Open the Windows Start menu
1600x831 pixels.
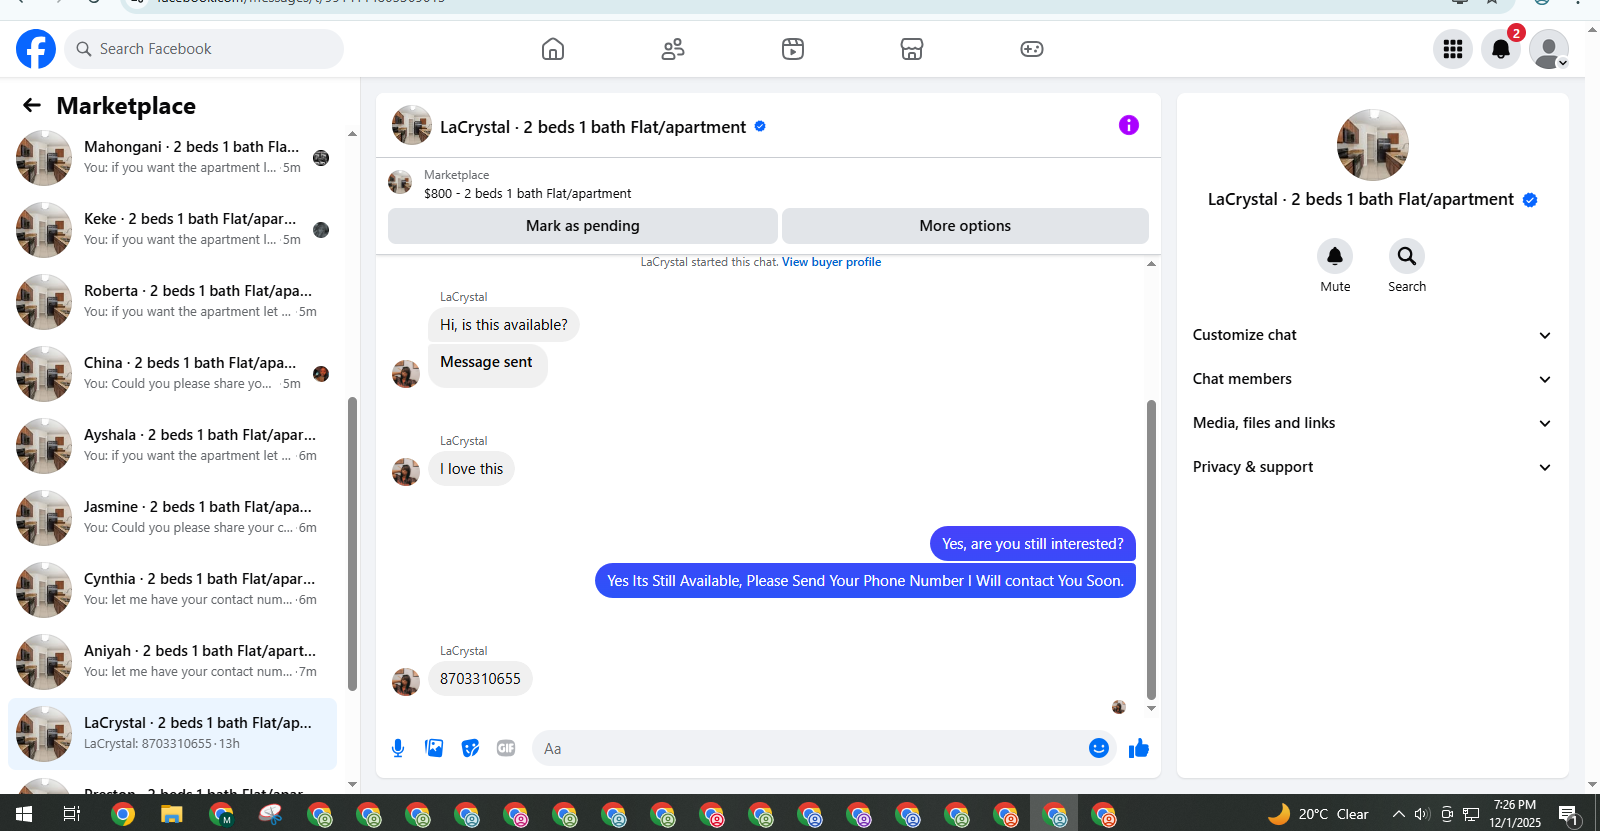[x=23, y=814]
